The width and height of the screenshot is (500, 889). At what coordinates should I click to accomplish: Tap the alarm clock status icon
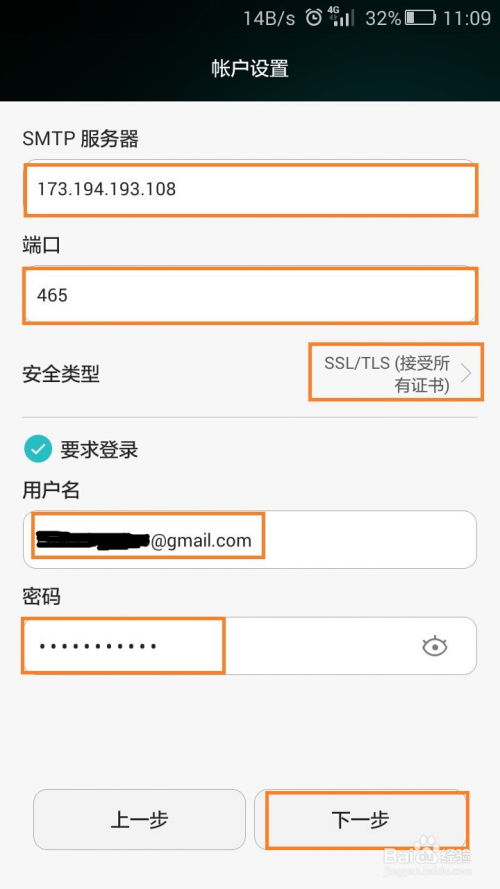pyautogui.click(x=313, y=18)
